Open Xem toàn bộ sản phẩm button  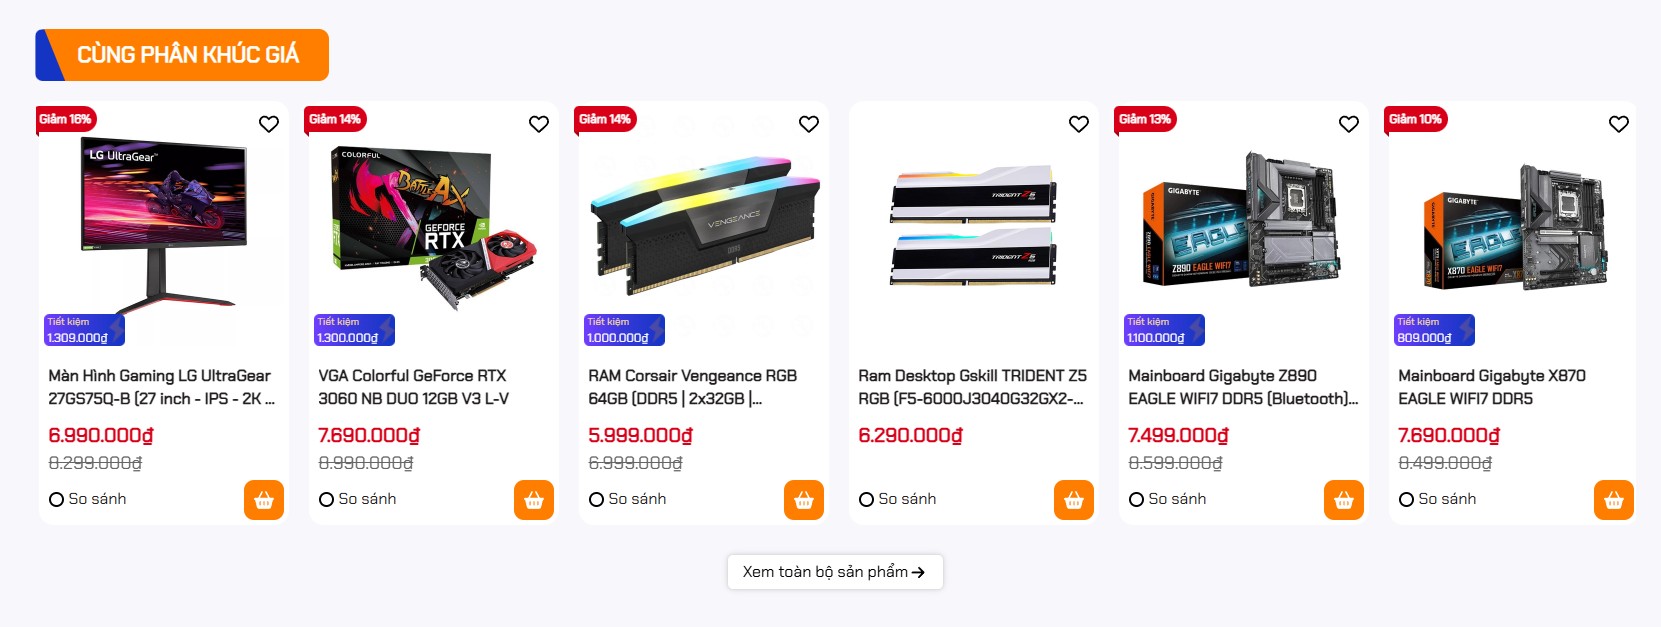835,572
